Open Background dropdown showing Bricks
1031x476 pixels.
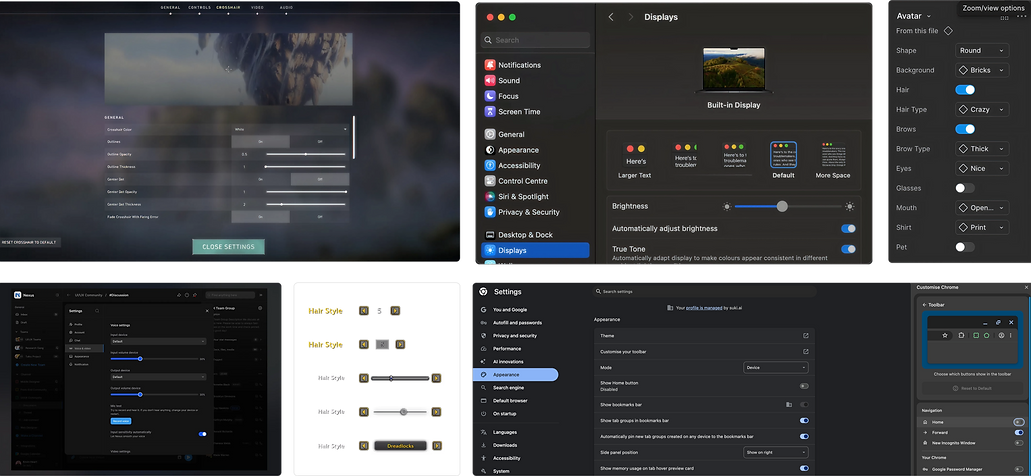(982, 70)
